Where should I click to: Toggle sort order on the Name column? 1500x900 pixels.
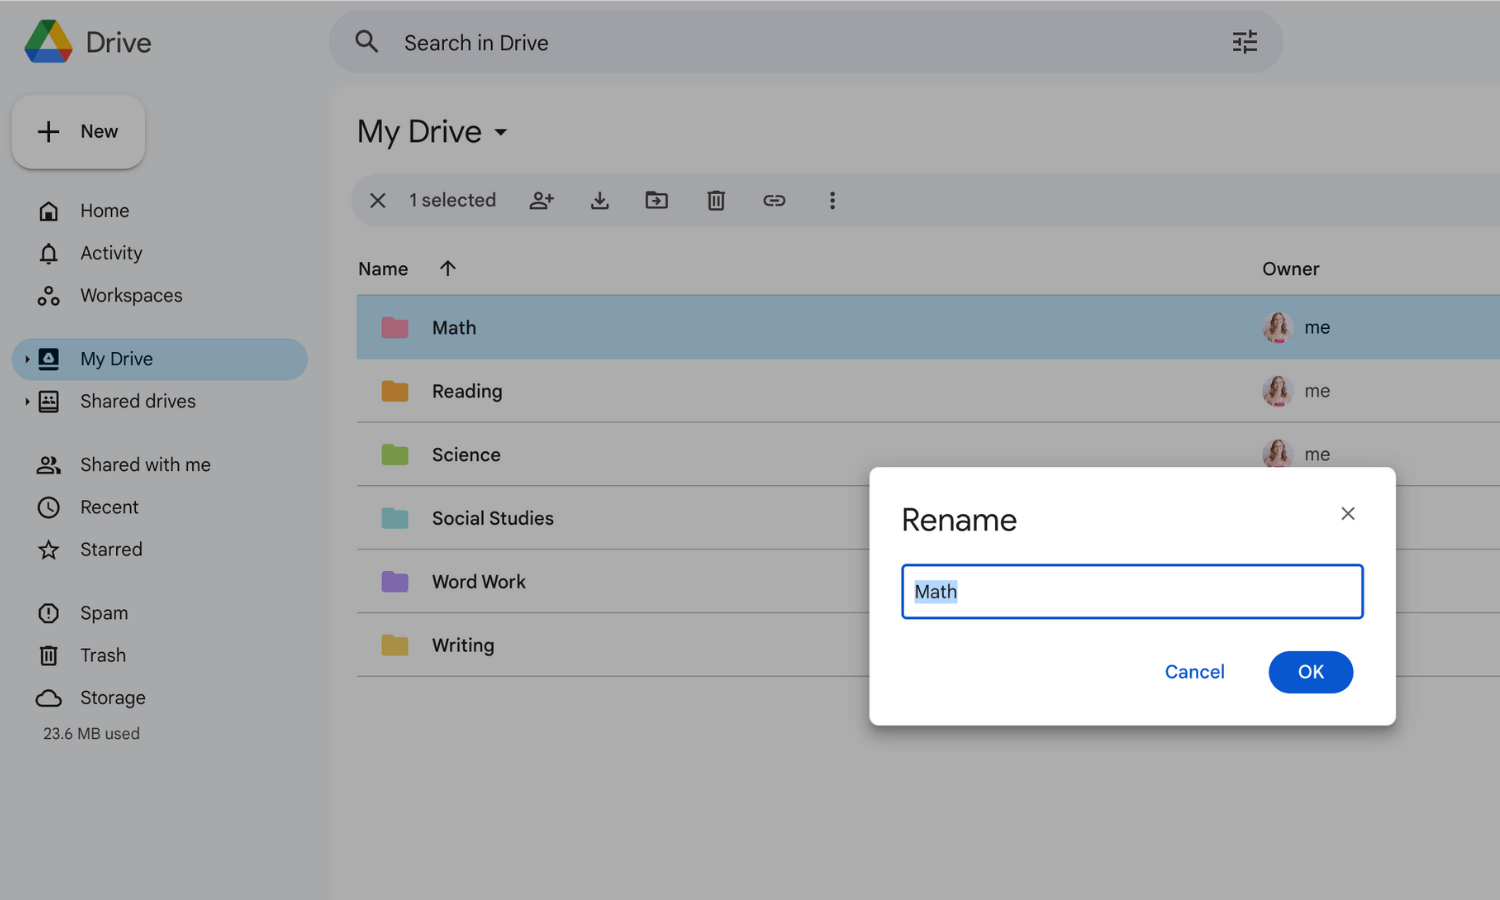pyautogui.click(x=447, y=268)
